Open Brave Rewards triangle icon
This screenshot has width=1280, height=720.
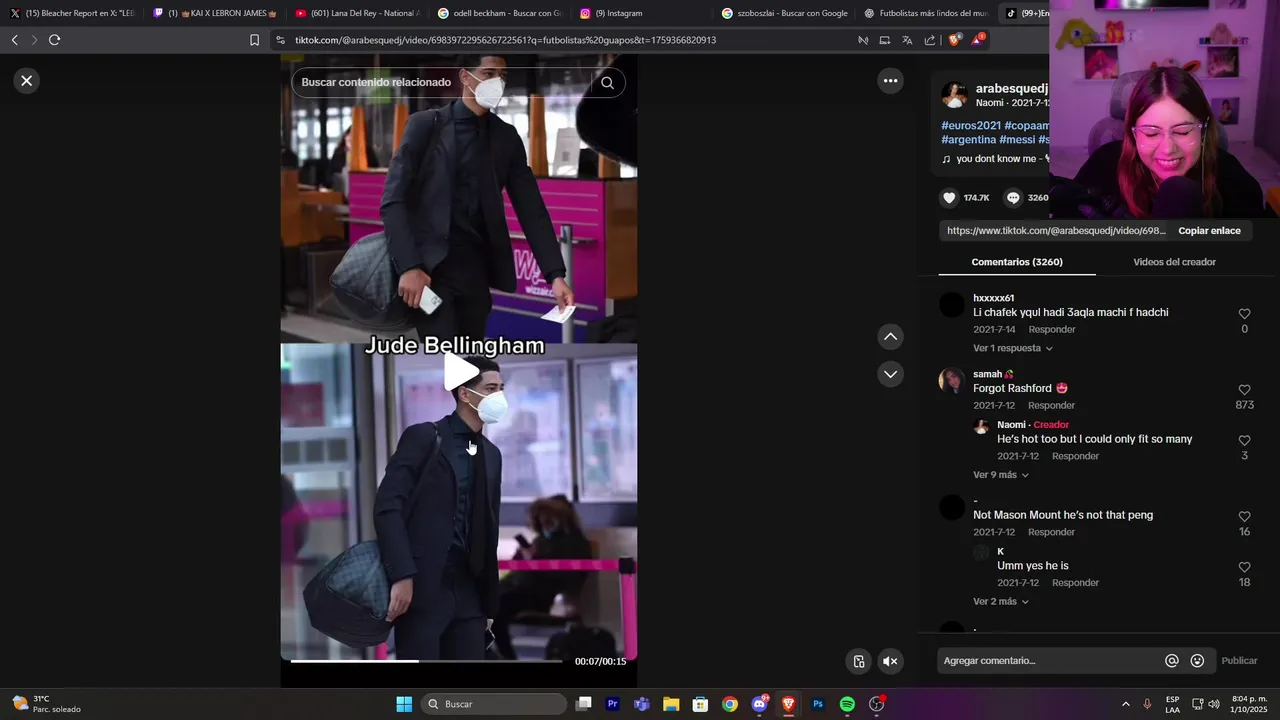(x=978, y=40)
